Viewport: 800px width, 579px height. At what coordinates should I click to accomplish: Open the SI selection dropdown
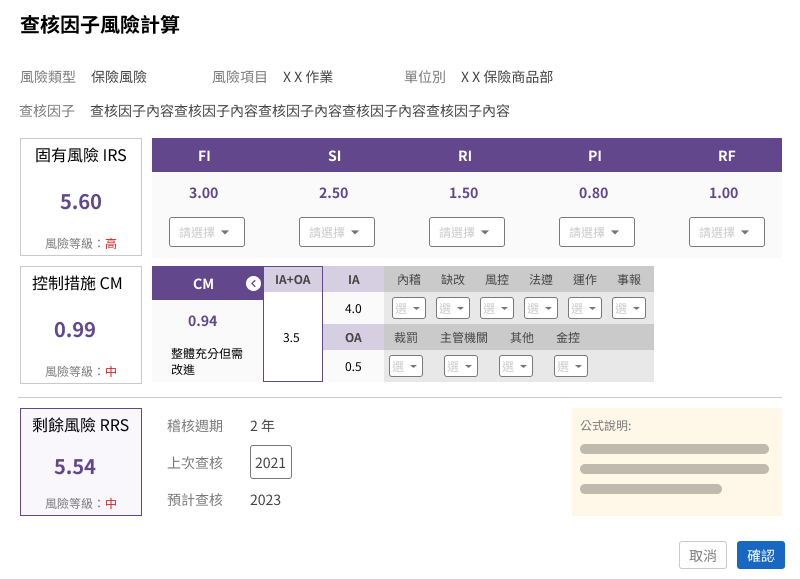[336, 231]
